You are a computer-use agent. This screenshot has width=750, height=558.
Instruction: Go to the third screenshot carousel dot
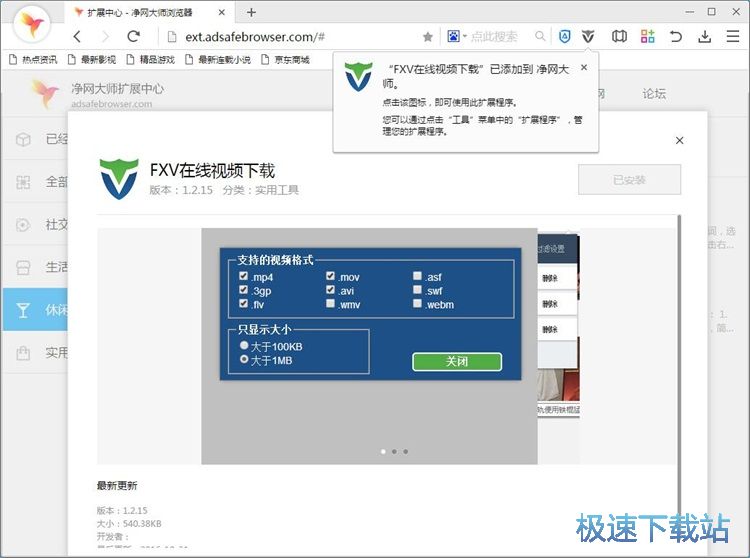click(x=406, y=451)
